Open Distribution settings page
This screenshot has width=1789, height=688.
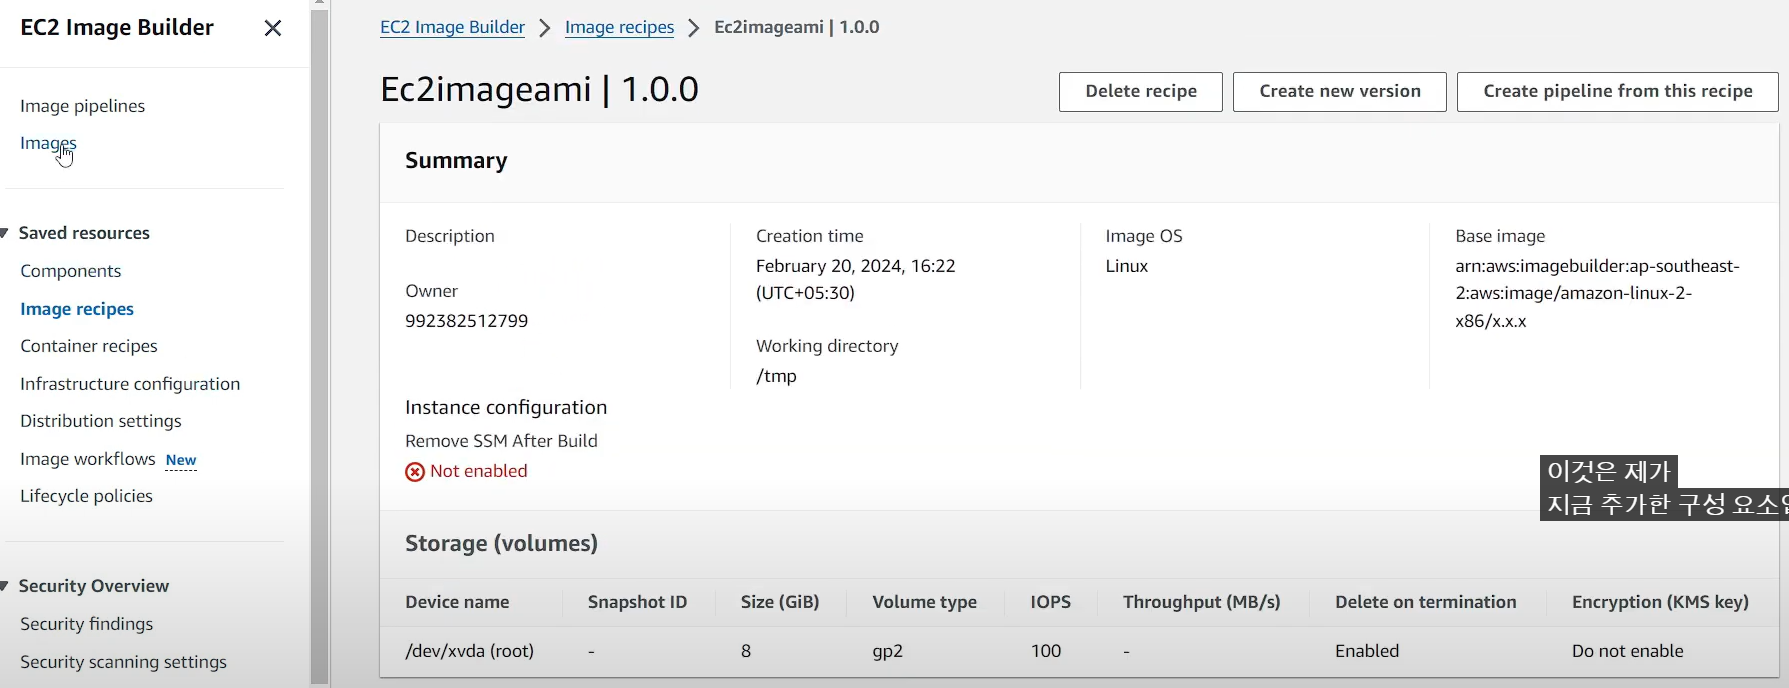point(101,421)
